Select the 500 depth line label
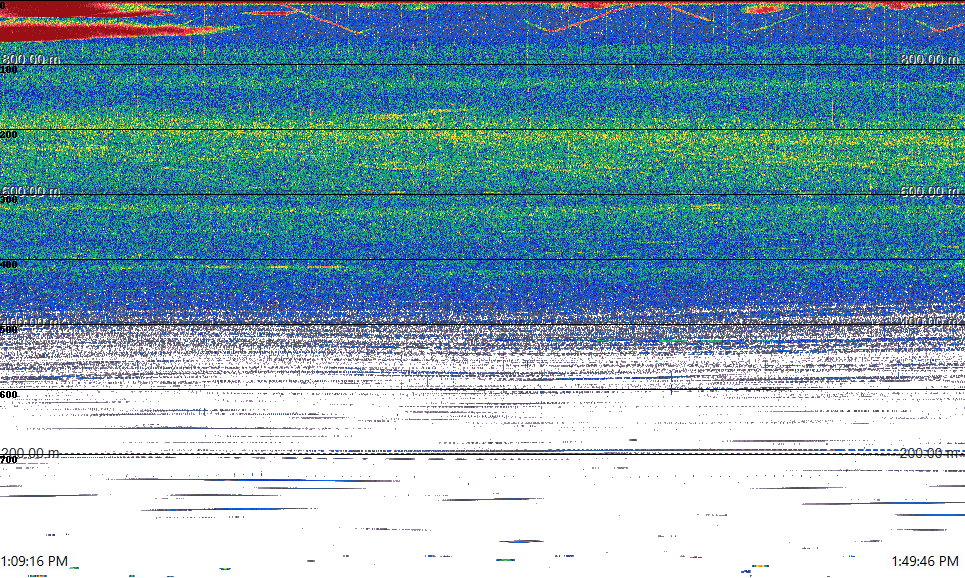 point(9,329)
